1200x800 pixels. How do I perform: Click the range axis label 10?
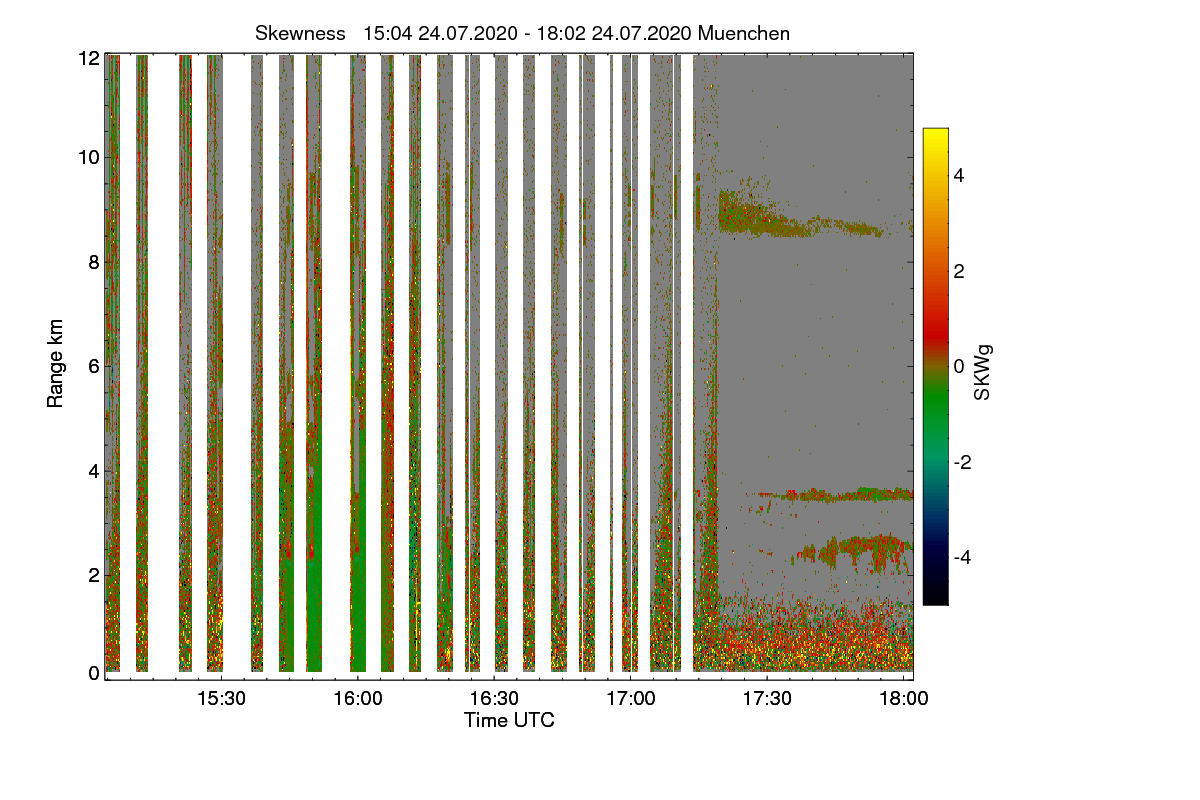[x=90, y=158]
